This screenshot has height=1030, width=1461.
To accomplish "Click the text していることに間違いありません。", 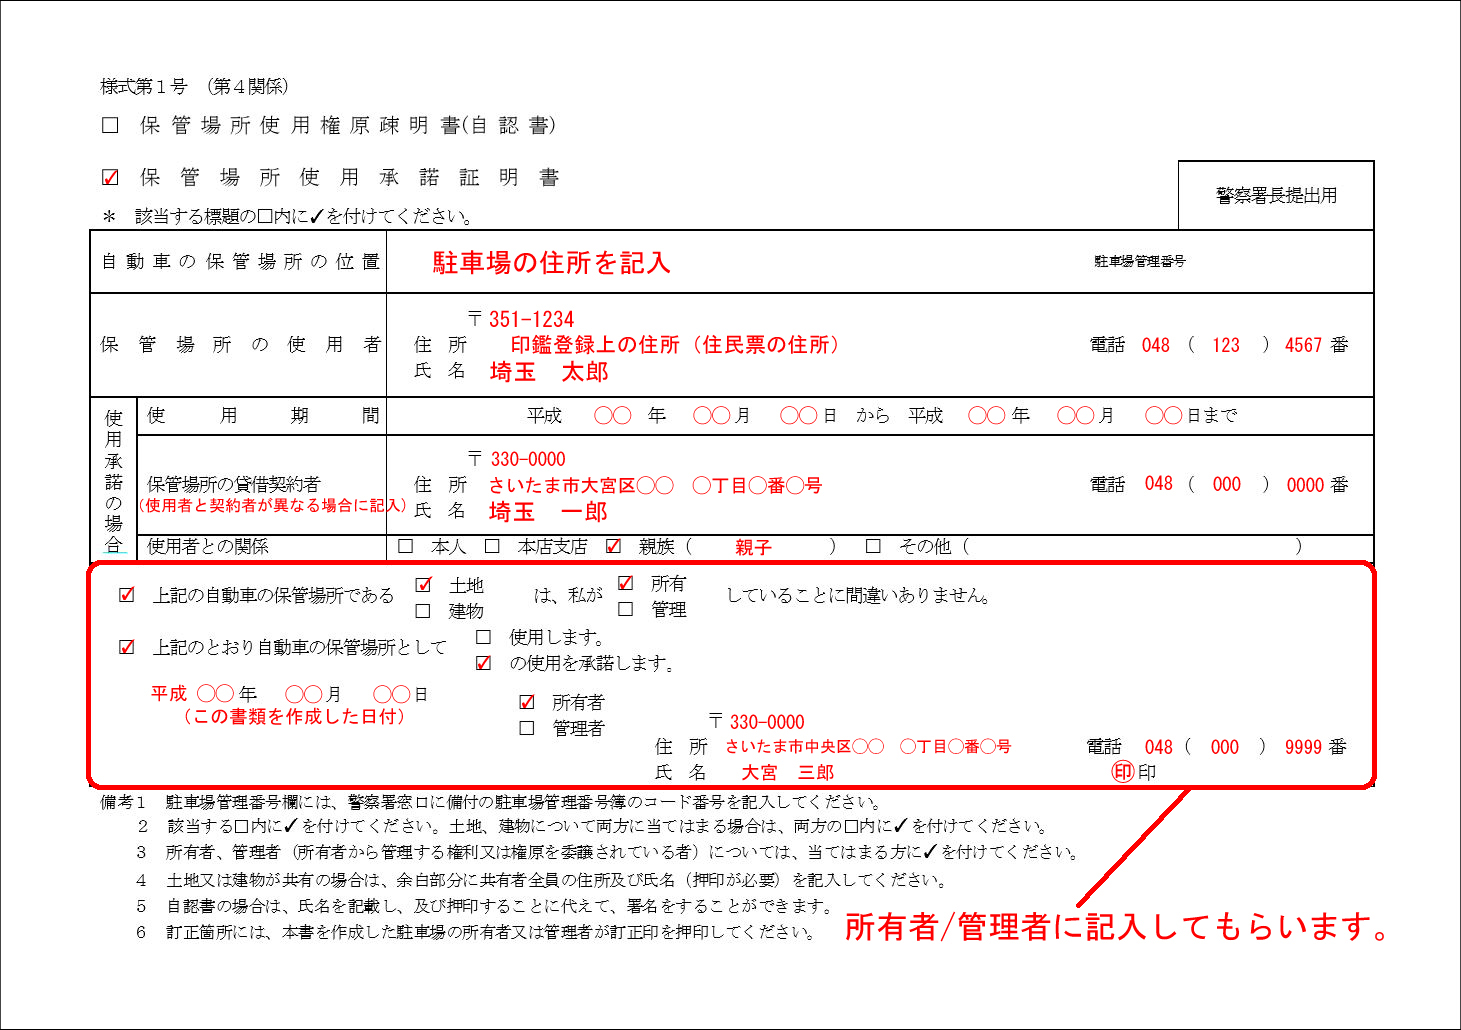I will coord(860,596).
